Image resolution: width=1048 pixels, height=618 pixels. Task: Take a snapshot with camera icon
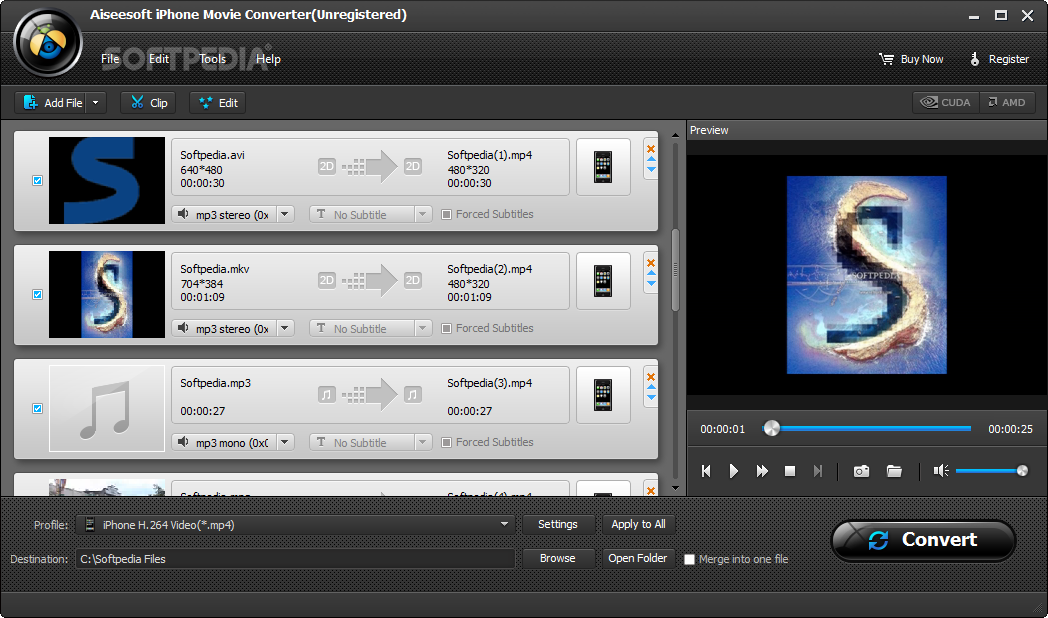[862, 471]
